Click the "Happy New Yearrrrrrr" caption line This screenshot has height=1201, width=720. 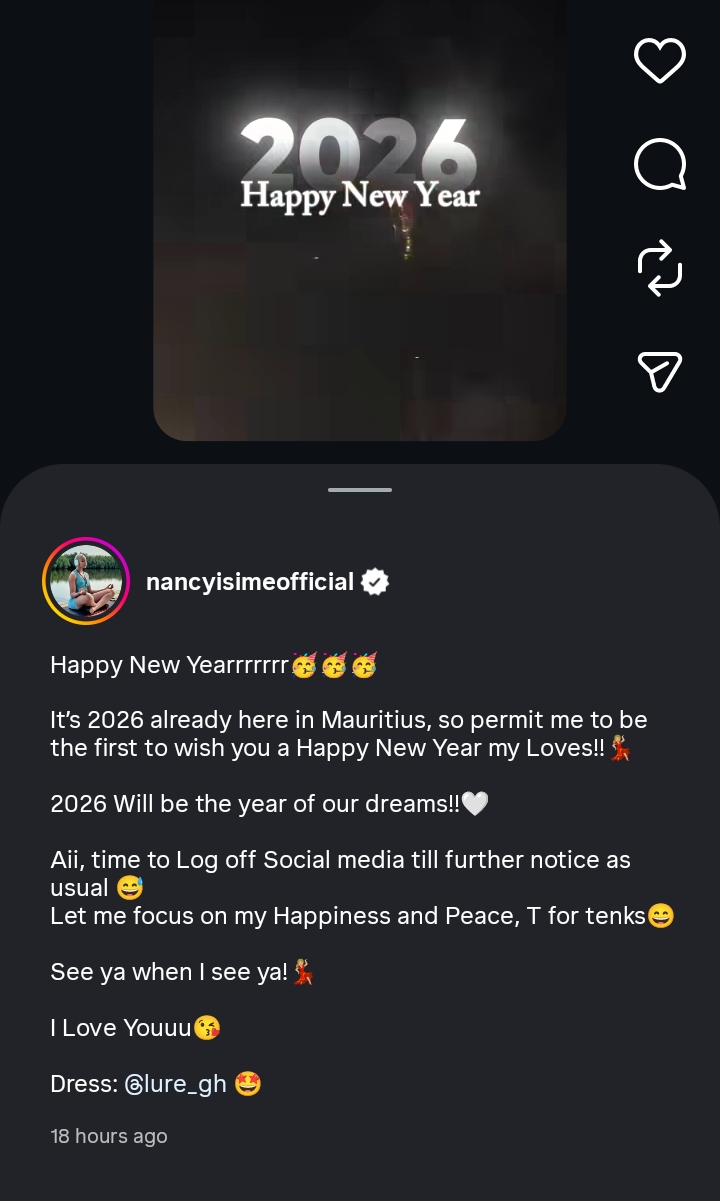tap(170, 665)
